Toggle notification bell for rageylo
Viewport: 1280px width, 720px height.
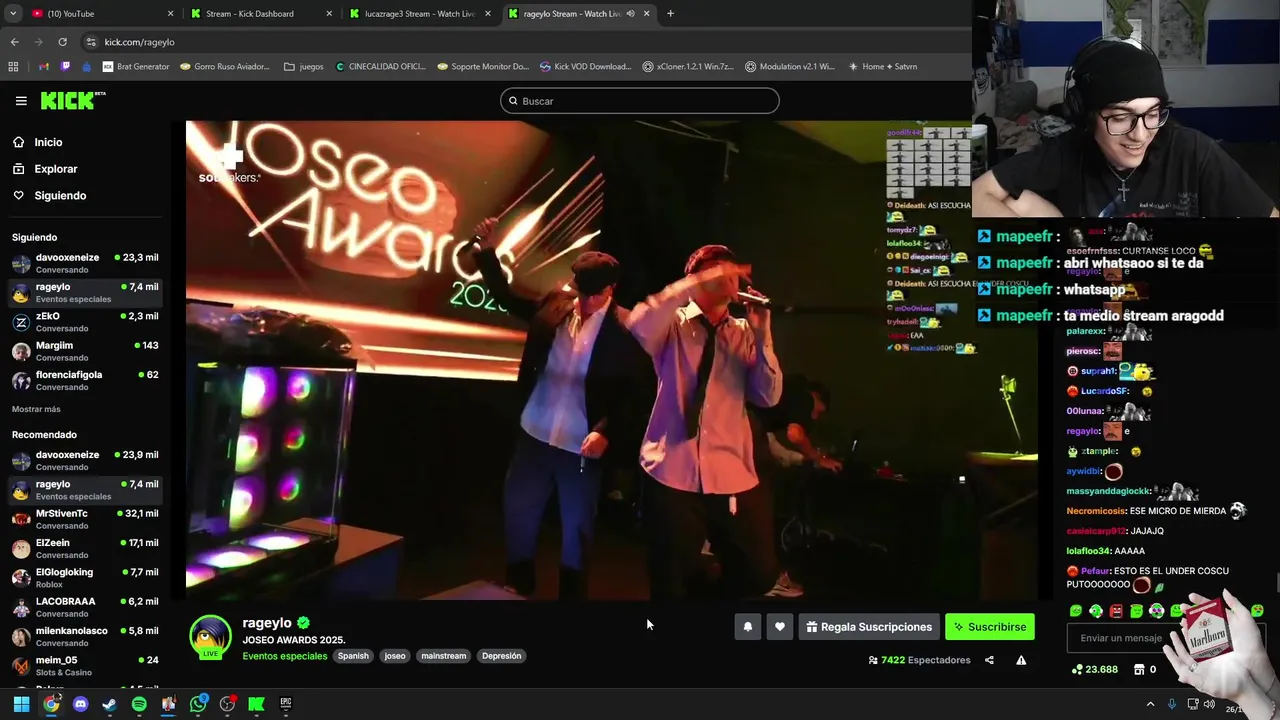pyautogui.click(x=747, y=627)
